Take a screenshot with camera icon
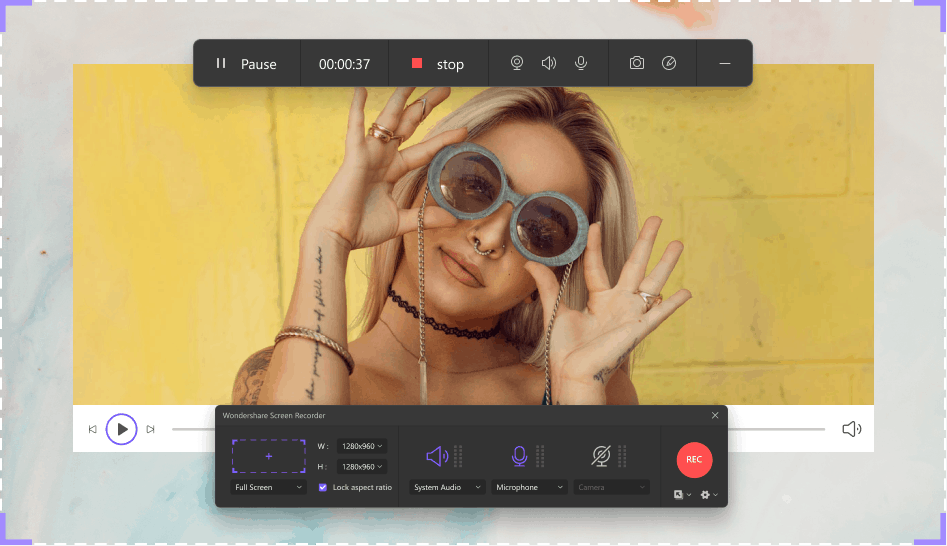Image resolution: width=947 pixels, height=546 pixels. [637, 63]
